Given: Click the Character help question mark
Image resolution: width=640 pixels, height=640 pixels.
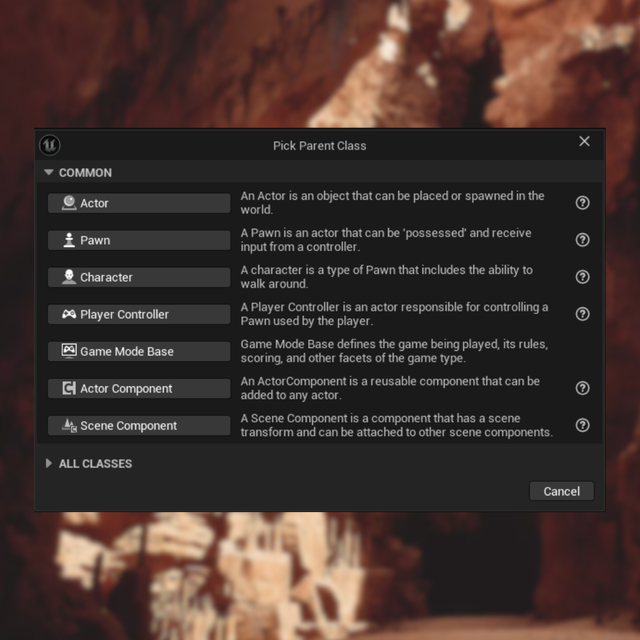Looking at the screenshot, I should 582,277.
